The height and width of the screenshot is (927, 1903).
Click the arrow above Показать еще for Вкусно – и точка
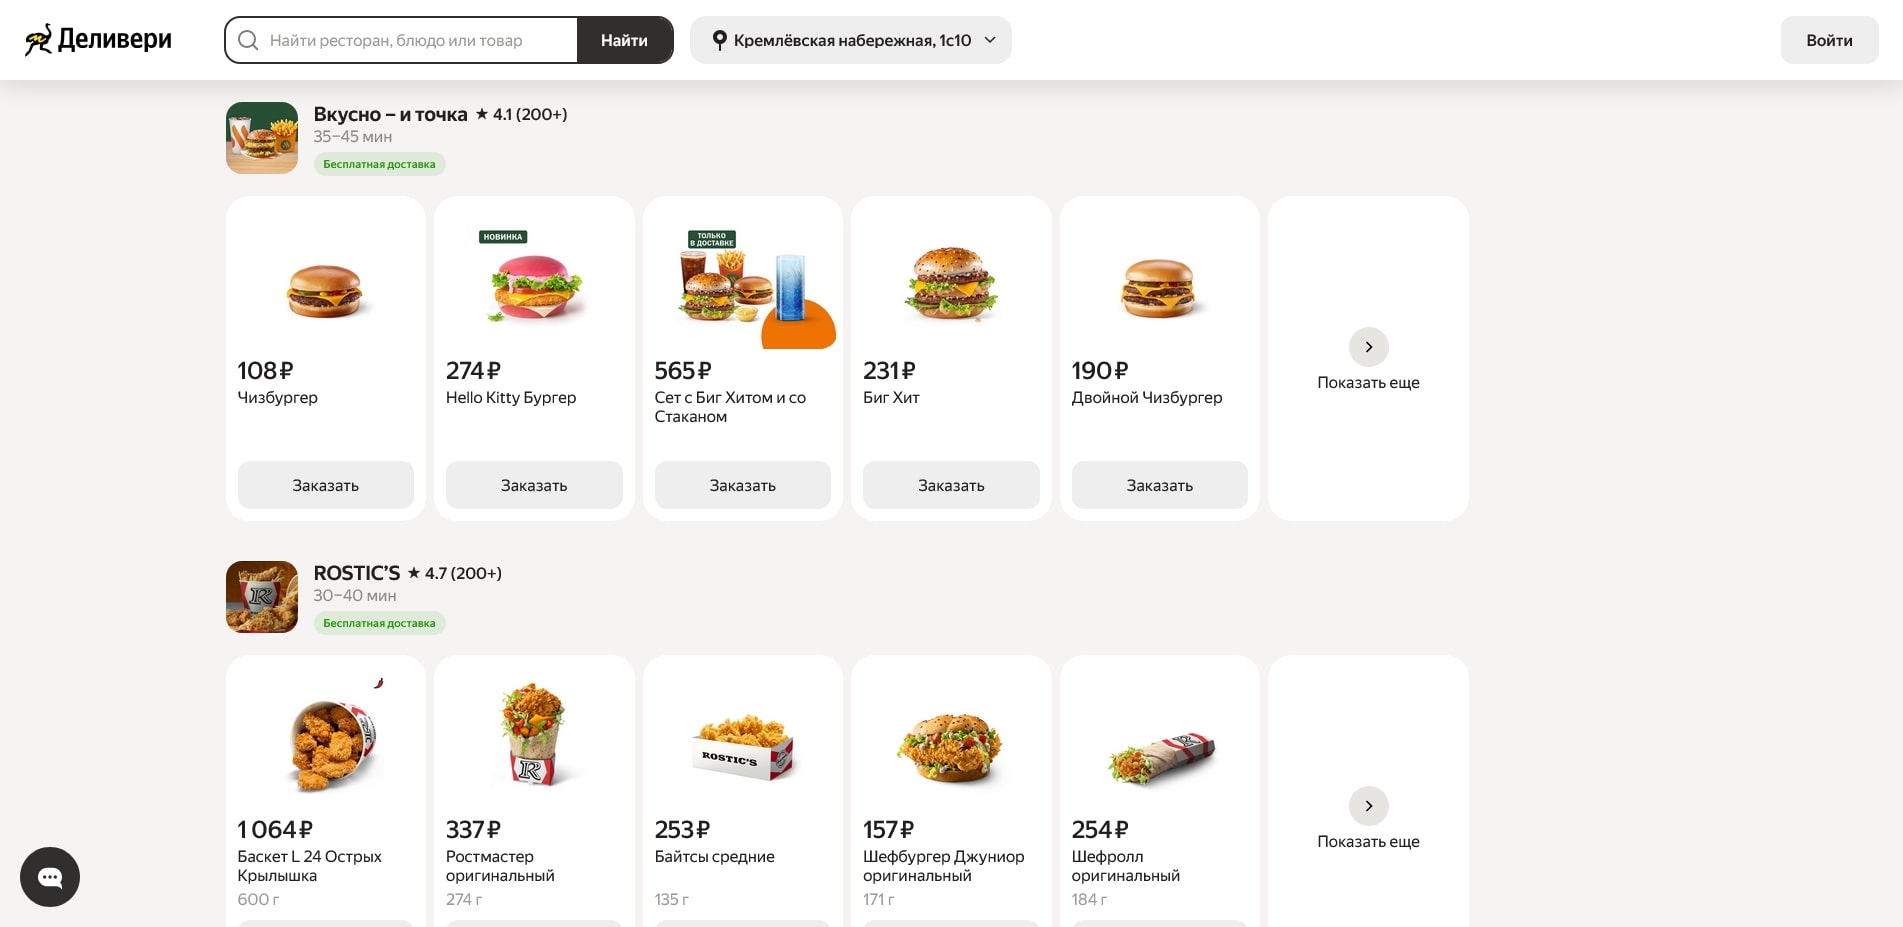[x=1368, y=347]
